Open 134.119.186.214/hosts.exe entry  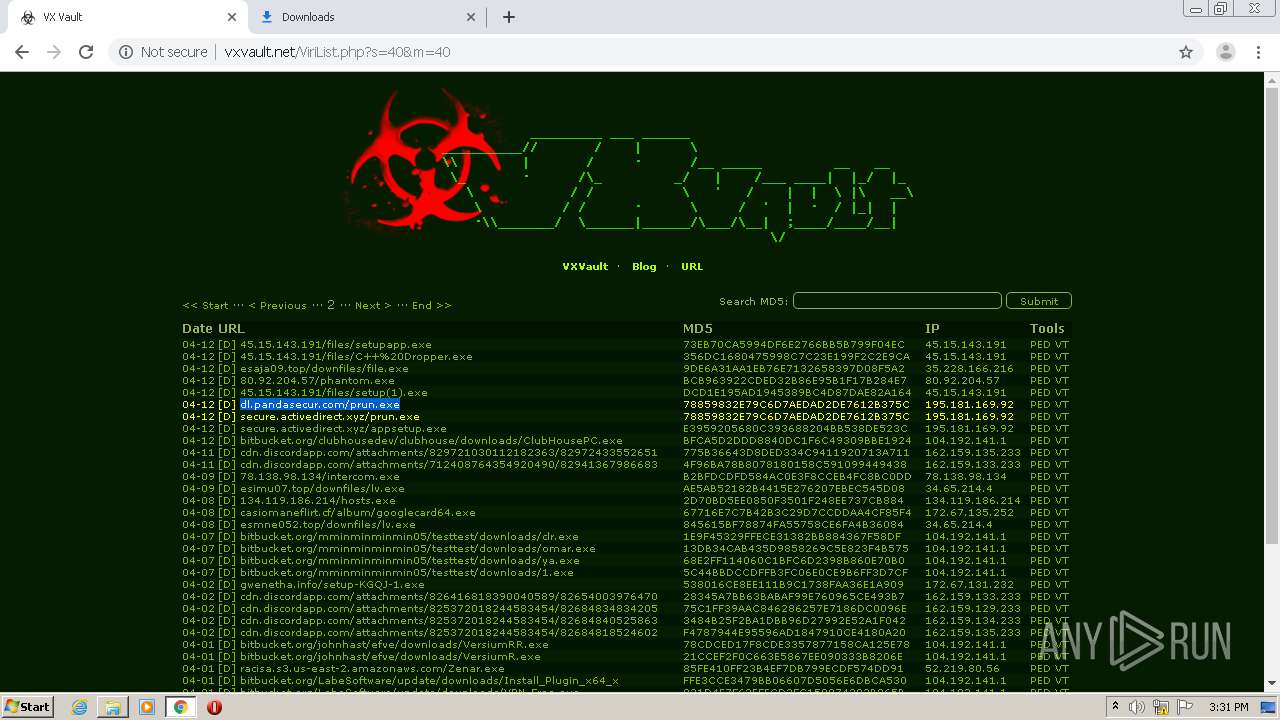[317, 501]
